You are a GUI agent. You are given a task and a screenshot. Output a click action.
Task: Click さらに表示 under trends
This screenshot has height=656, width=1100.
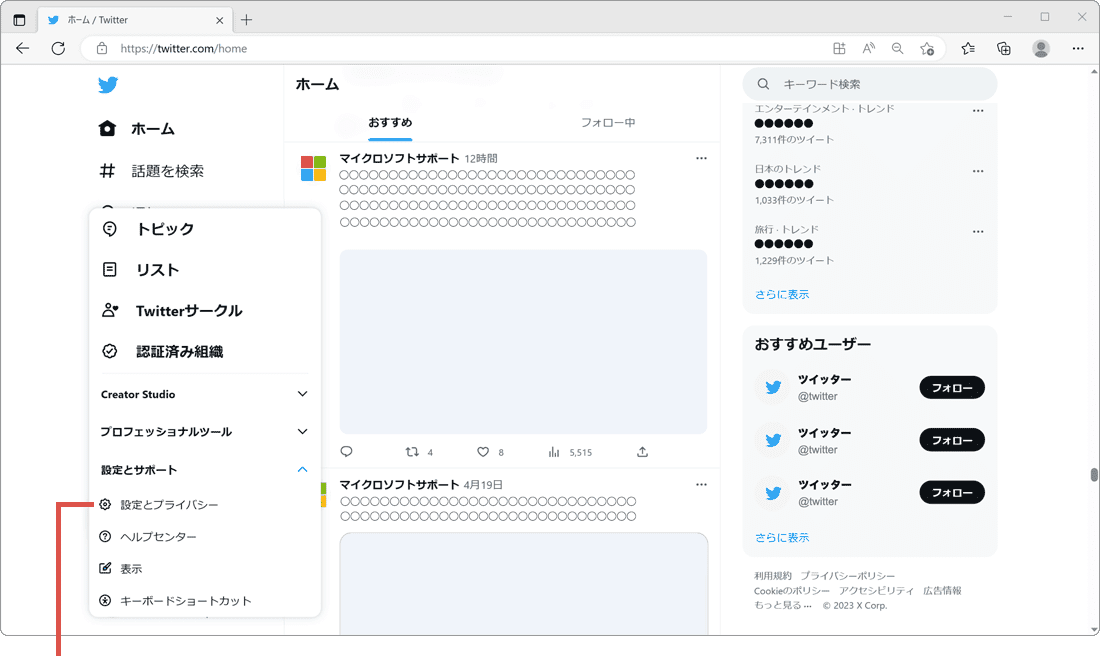(781, 294)
